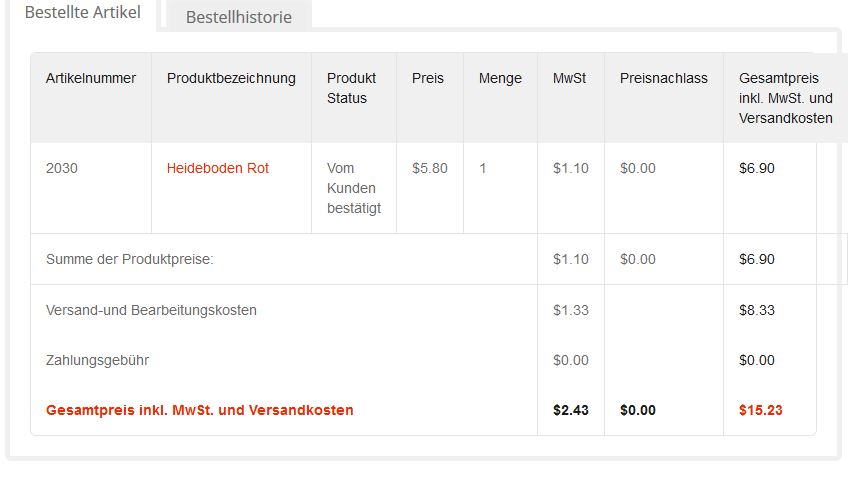Click the Preisnachlass column header
The height and width of the screenshot is (483, 858).
(663, 78)
